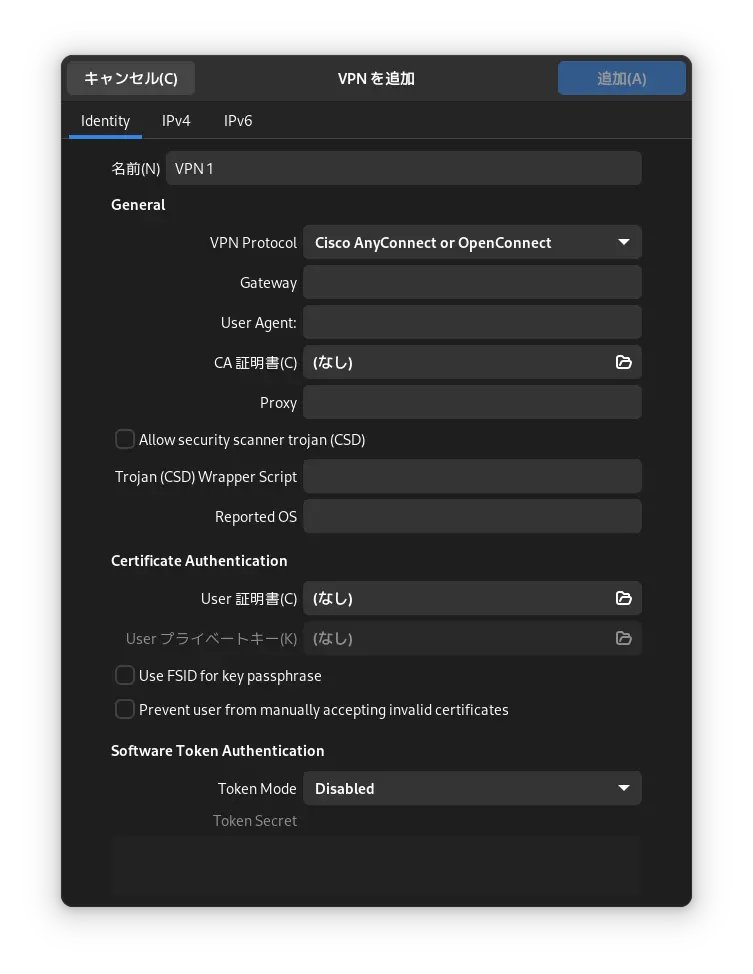Select the Identity tab
Viewport: 753px width, 974px height.
pyautogui.click(x=106, y=121)
